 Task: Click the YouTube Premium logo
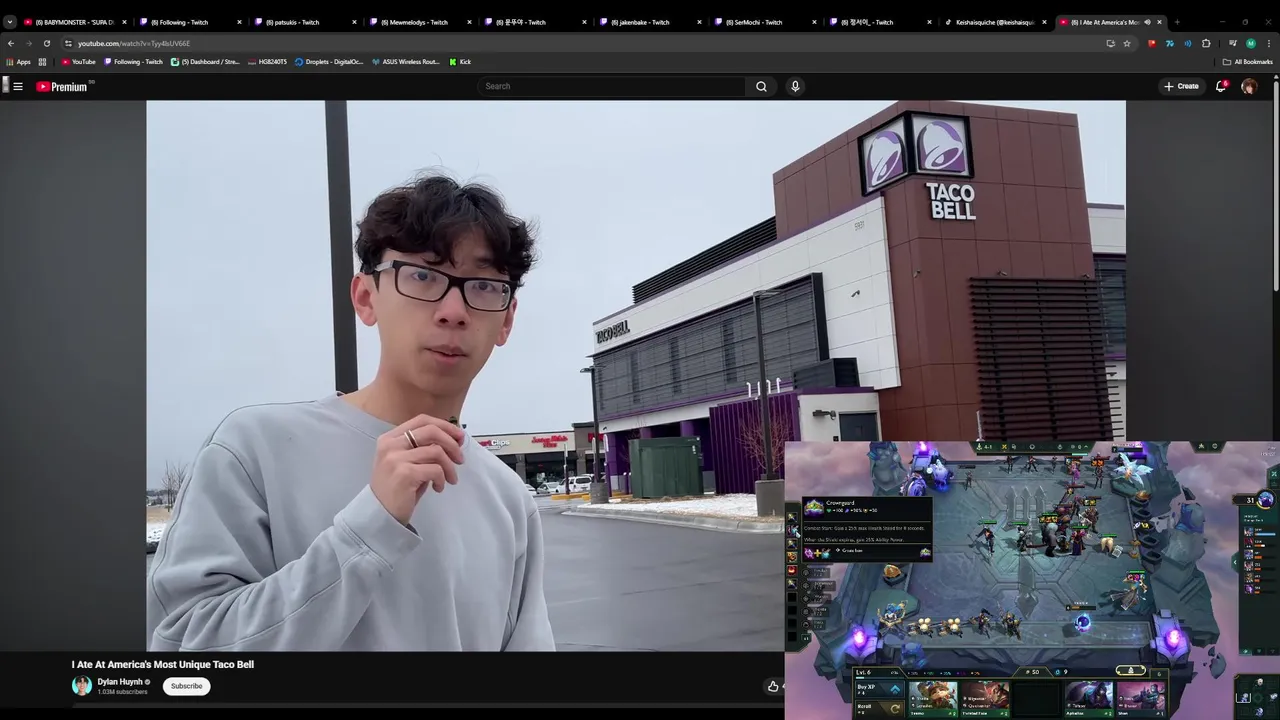point(63,86)
